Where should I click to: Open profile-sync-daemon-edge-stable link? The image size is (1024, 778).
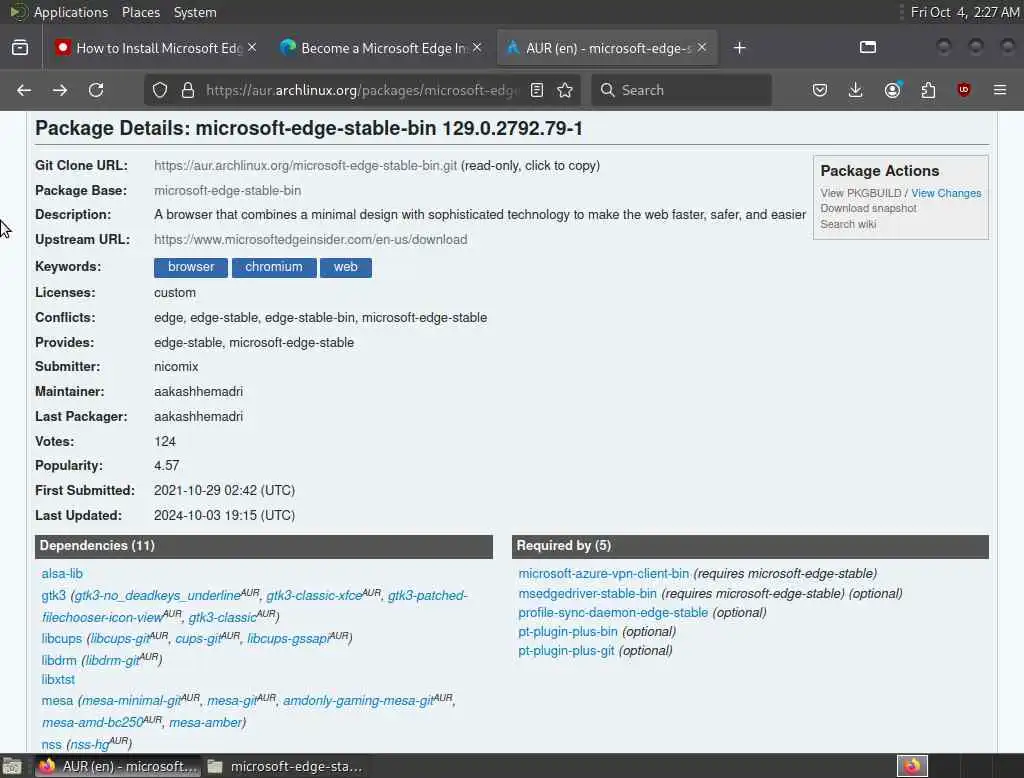[613, 613]
